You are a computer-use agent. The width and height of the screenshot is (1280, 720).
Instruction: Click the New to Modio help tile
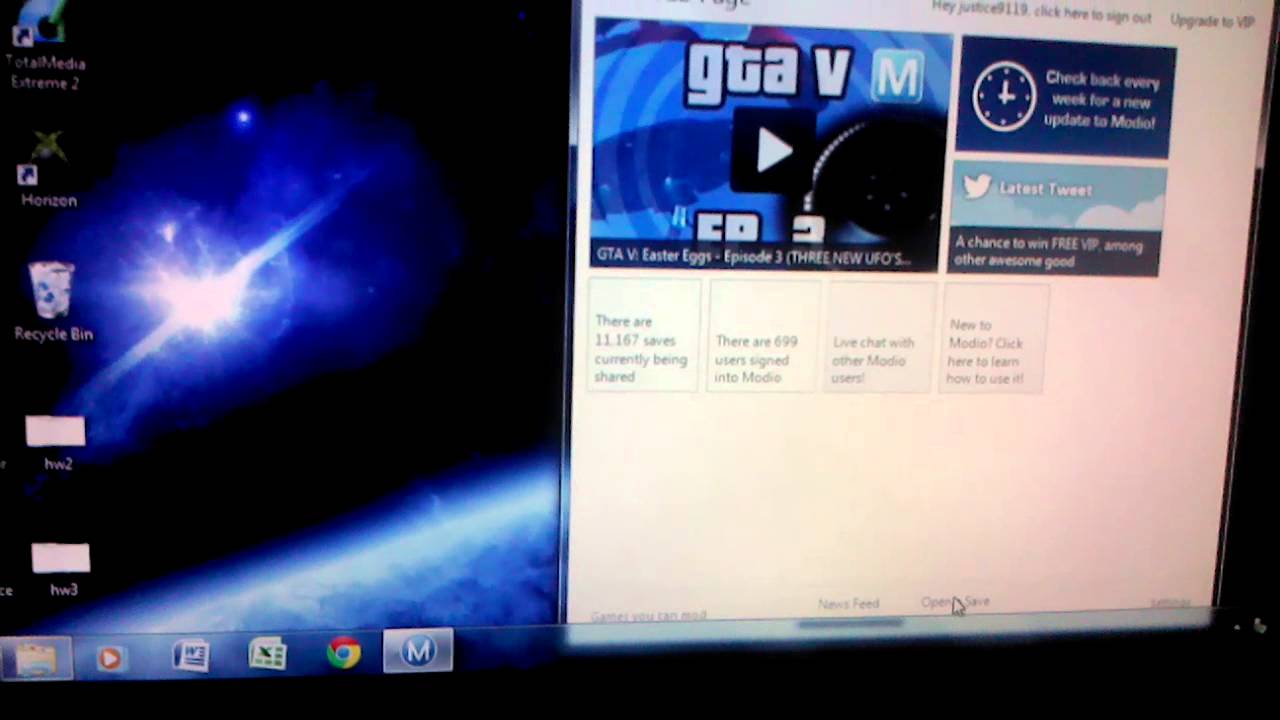coord(994,339)
